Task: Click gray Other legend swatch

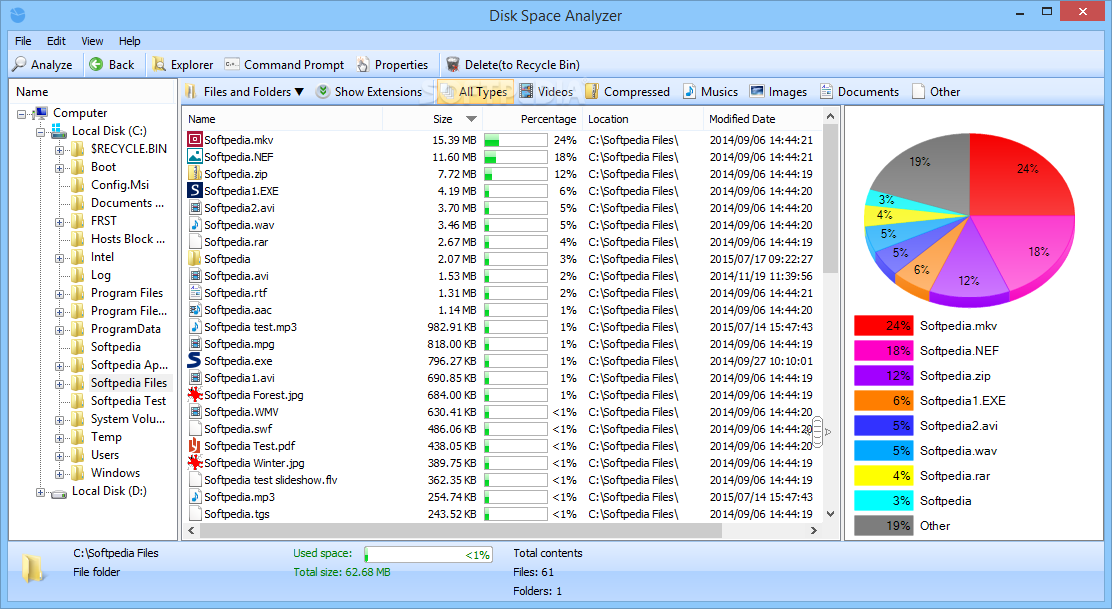Action: (883, 526)
